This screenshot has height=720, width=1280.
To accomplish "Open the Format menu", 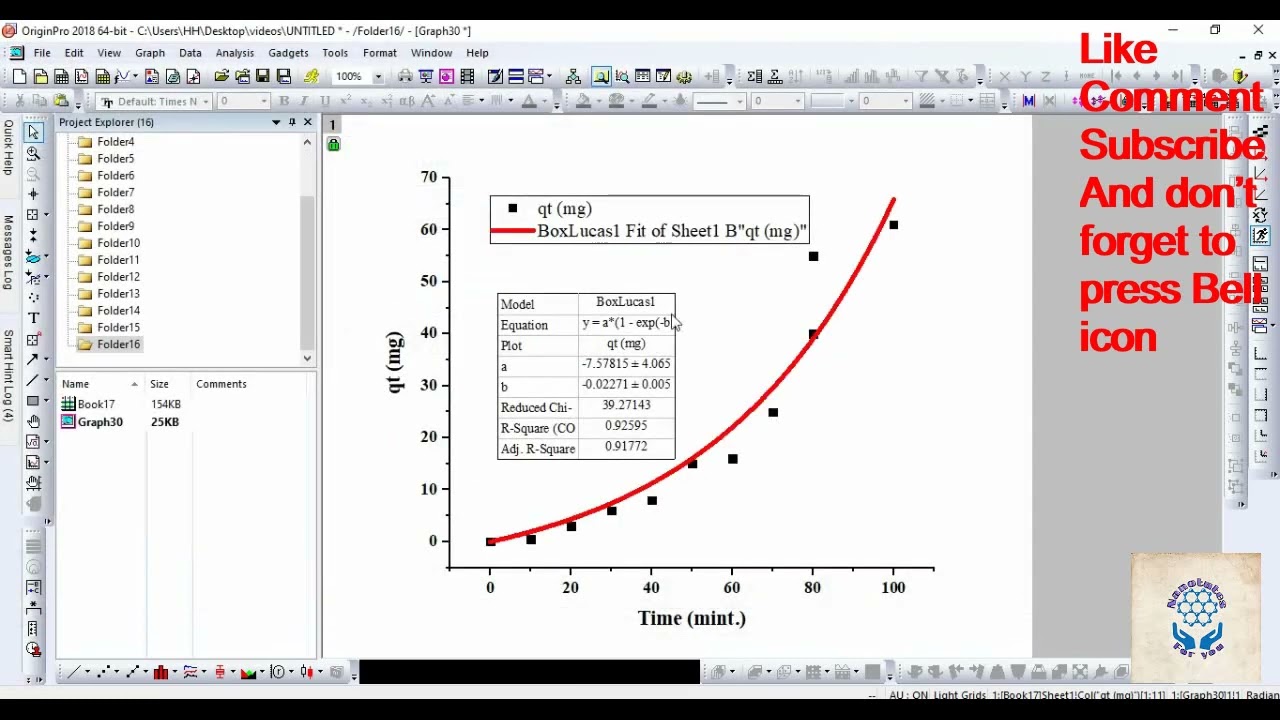I will pyautogui.click(x=380, y=53).
